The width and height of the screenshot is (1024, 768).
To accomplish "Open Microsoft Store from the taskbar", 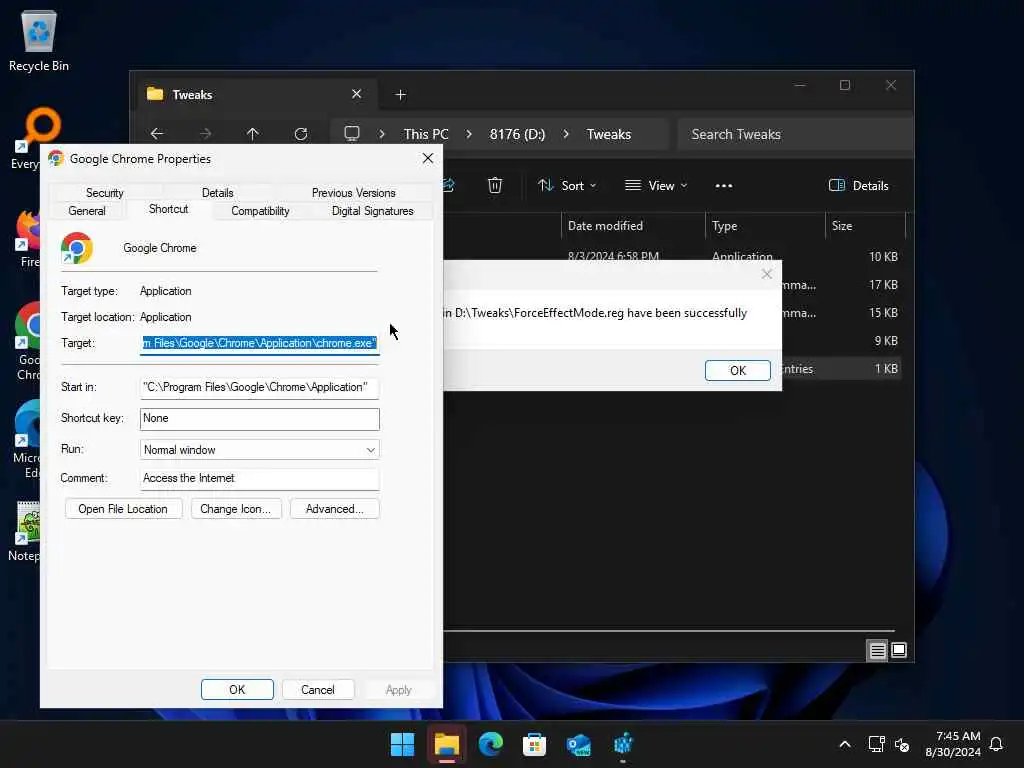I will [x=534, y=744].
